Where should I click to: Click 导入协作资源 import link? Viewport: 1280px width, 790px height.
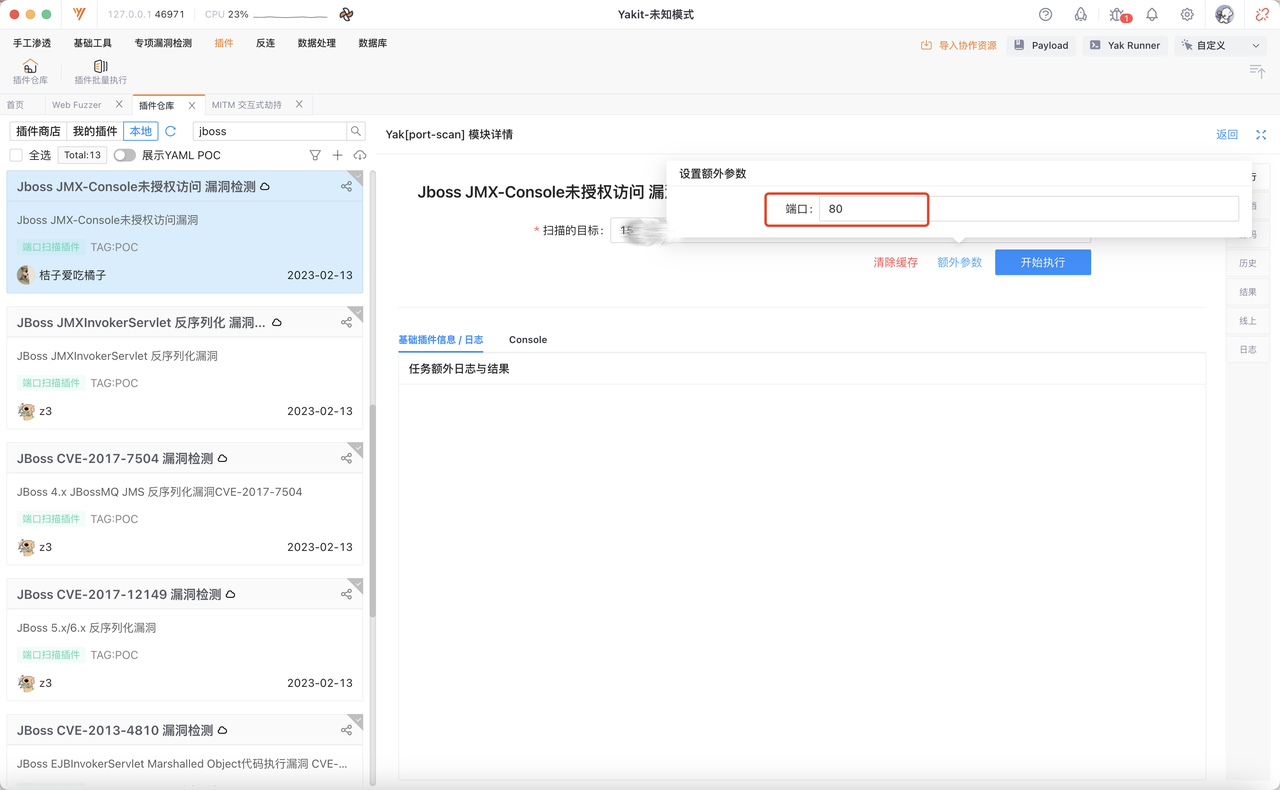pos(959,45)
